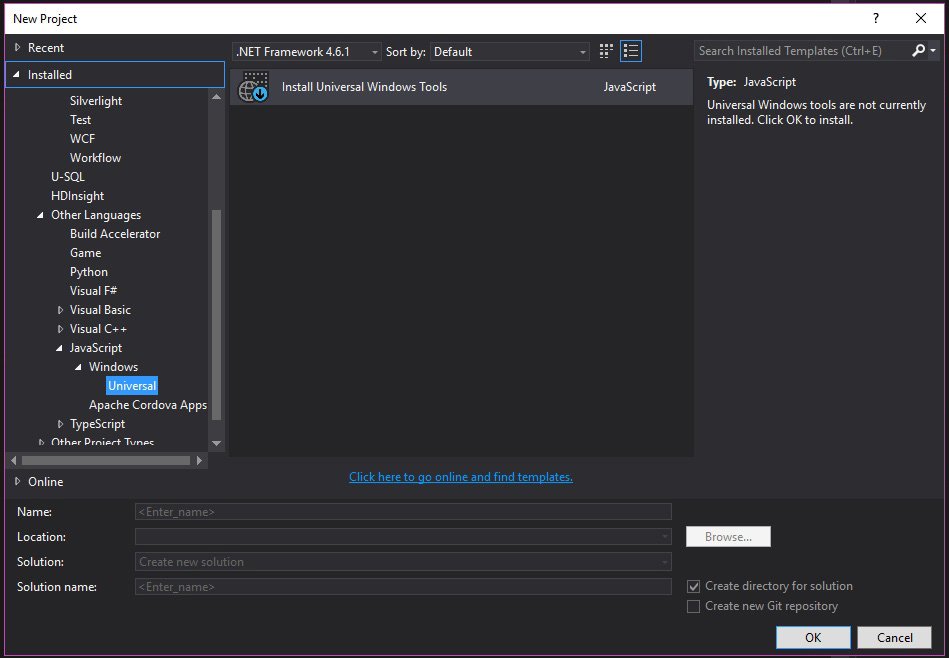
Task: Collapse the JavaScript node
Action: pyautogui.click(x=59, y=348)
